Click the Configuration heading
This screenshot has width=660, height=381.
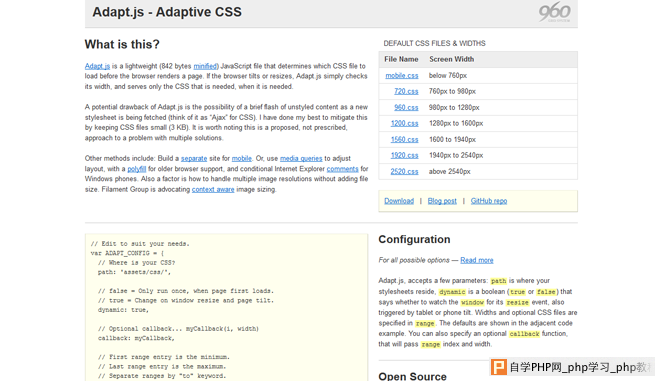(x=414, y=239)
